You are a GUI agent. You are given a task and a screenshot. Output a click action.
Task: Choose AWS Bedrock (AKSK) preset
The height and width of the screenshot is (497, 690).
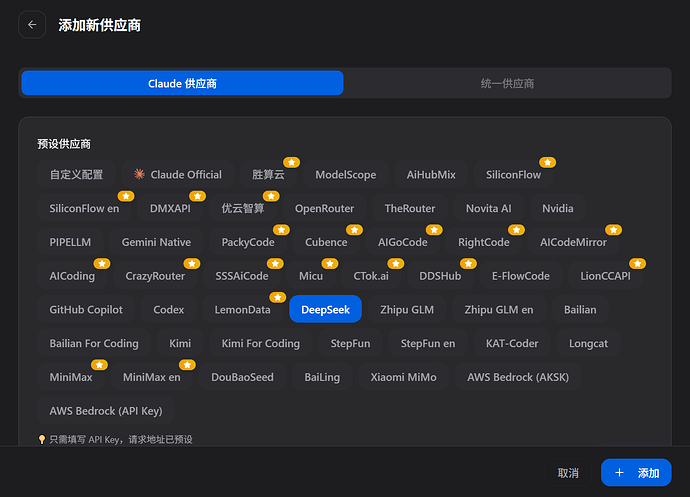point(518,377)
